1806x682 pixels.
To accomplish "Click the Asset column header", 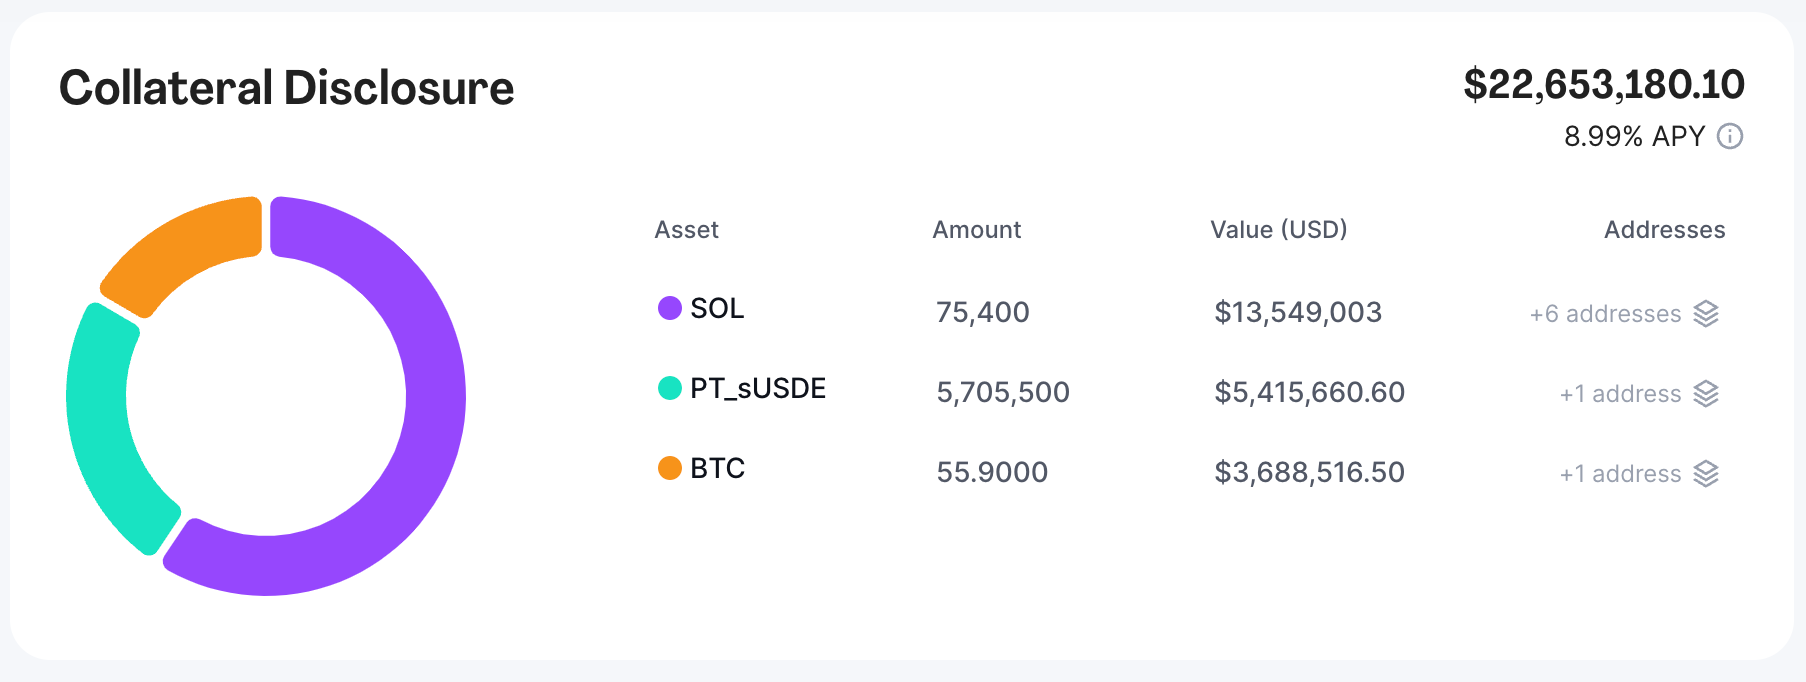I will click(x=686, y=230).
